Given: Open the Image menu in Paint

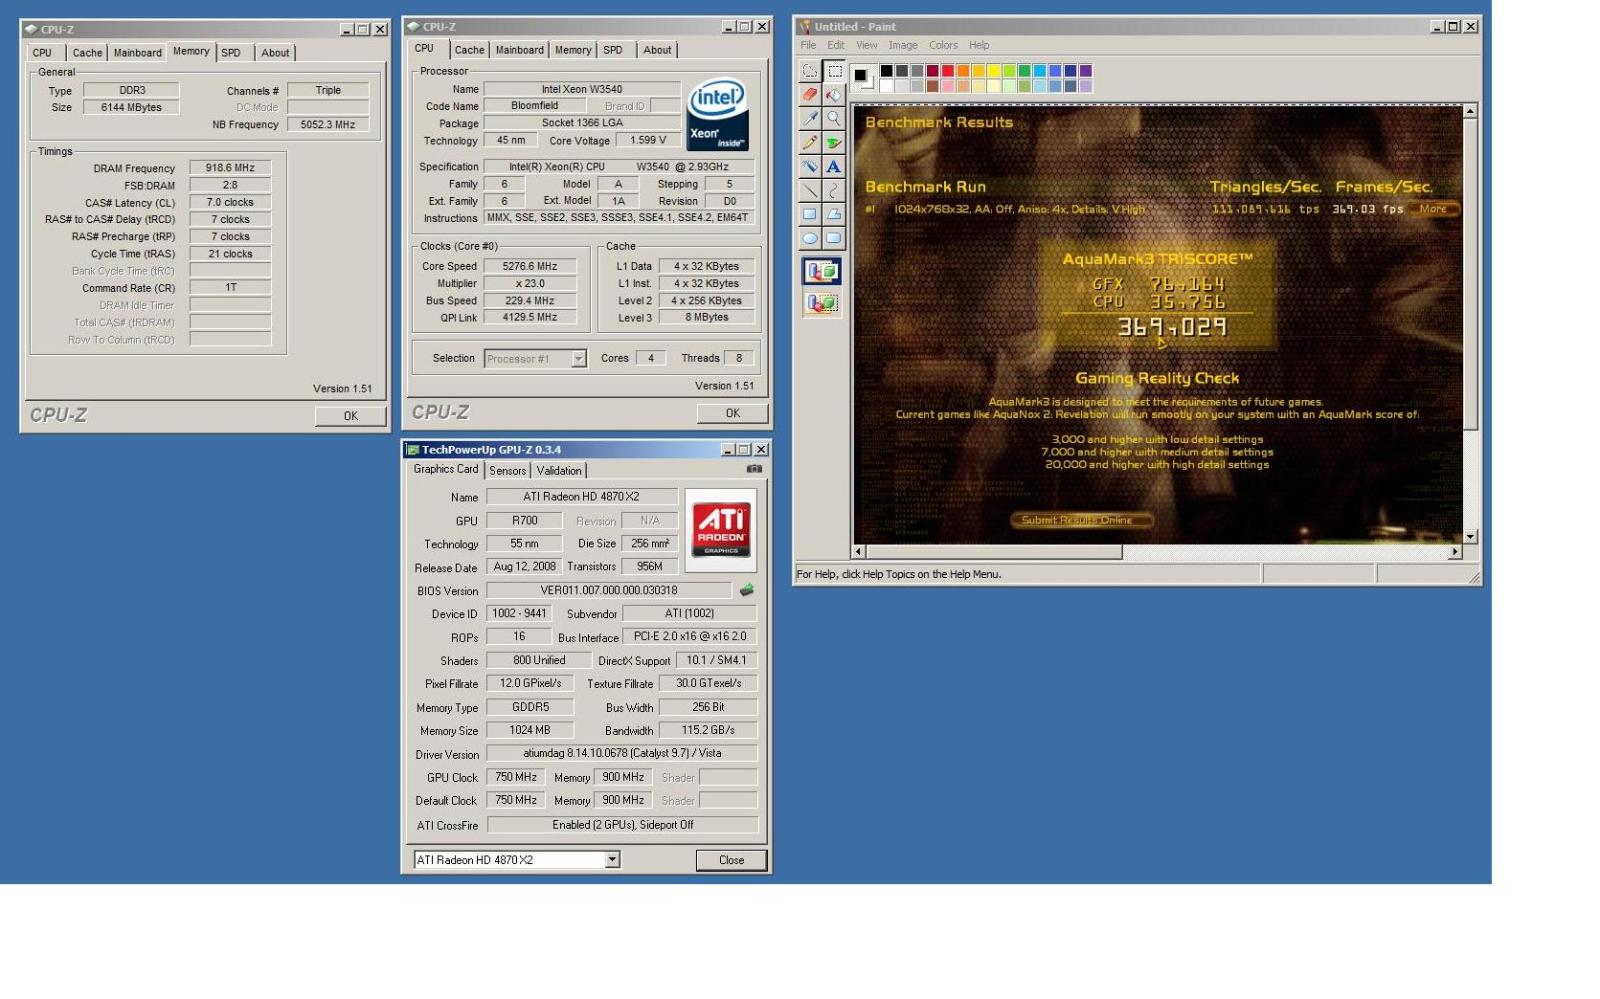Looking at the screenshot, I should click(x=903, y=45).
